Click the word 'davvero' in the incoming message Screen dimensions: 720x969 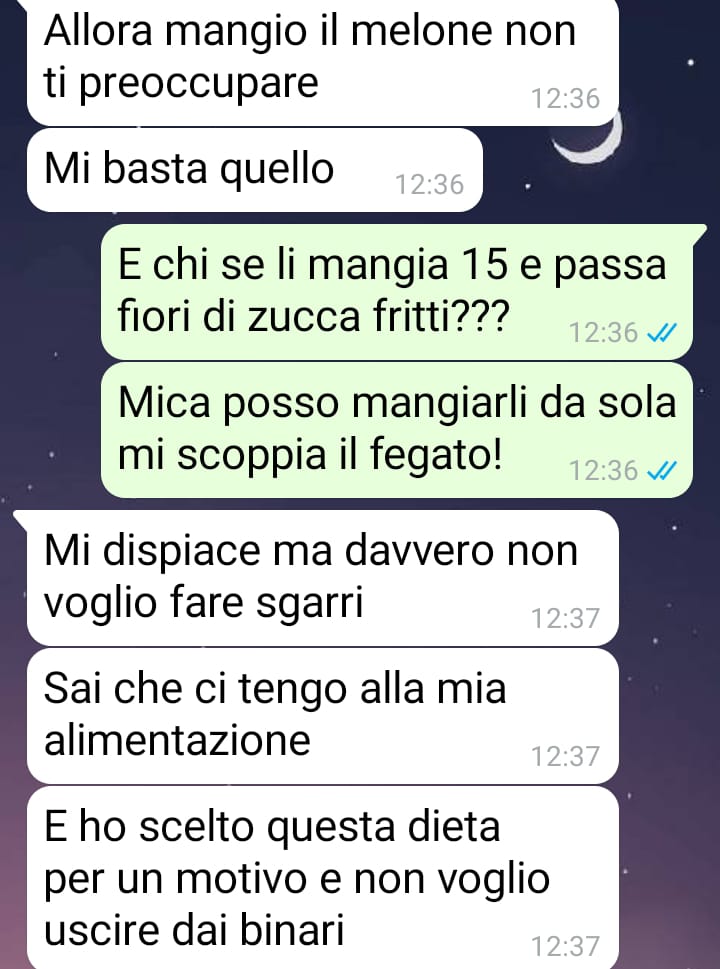(418, 550)
